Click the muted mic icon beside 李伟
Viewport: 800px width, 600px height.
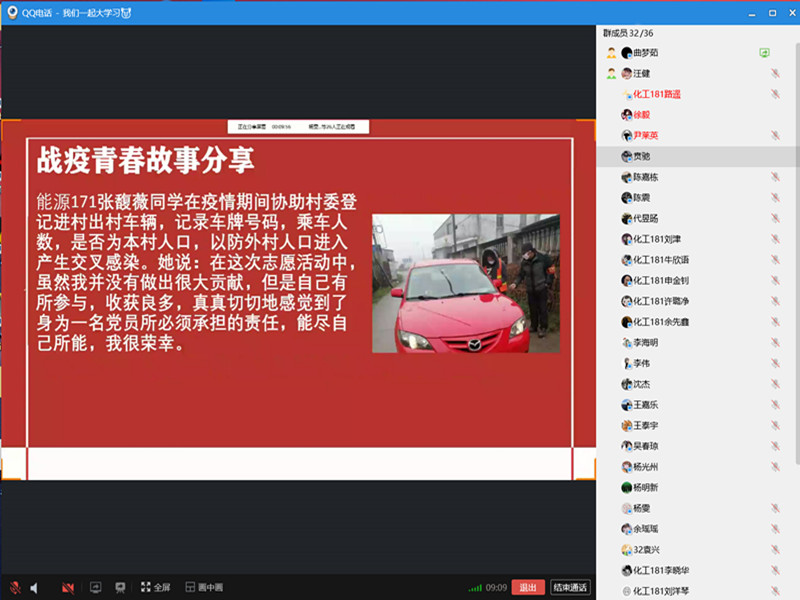[x=775, y=363]
